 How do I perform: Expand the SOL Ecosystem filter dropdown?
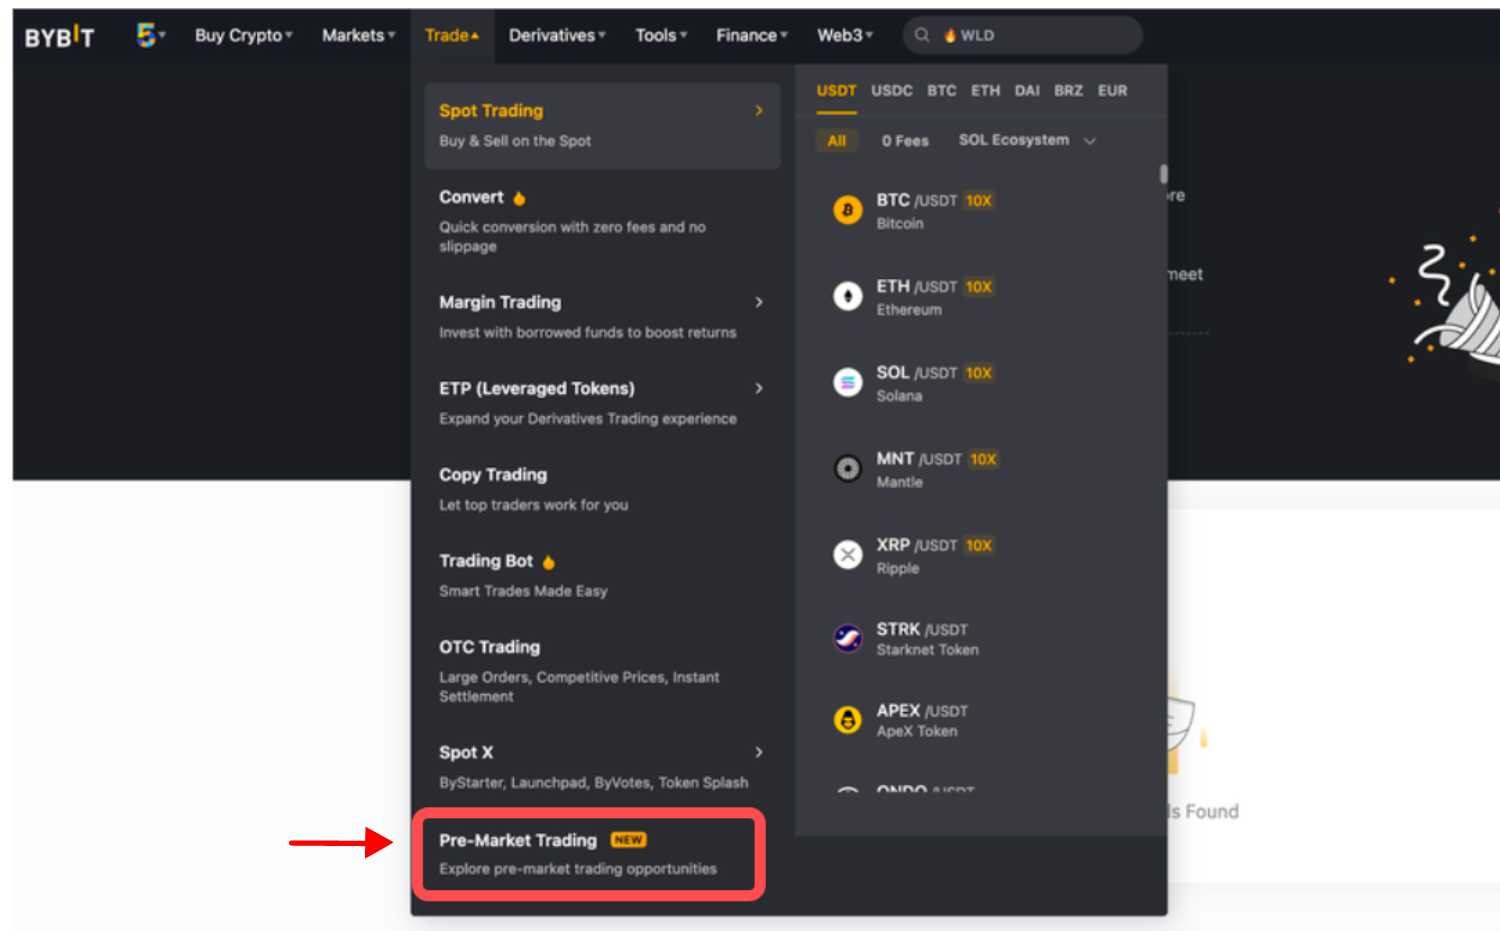point(1027,140)
